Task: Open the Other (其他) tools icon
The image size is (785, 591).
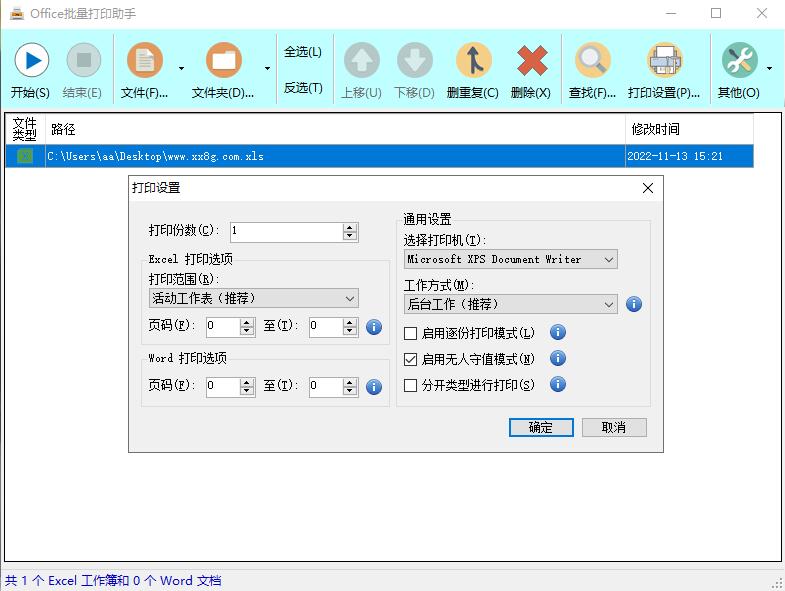Action: tap(739, 61)
